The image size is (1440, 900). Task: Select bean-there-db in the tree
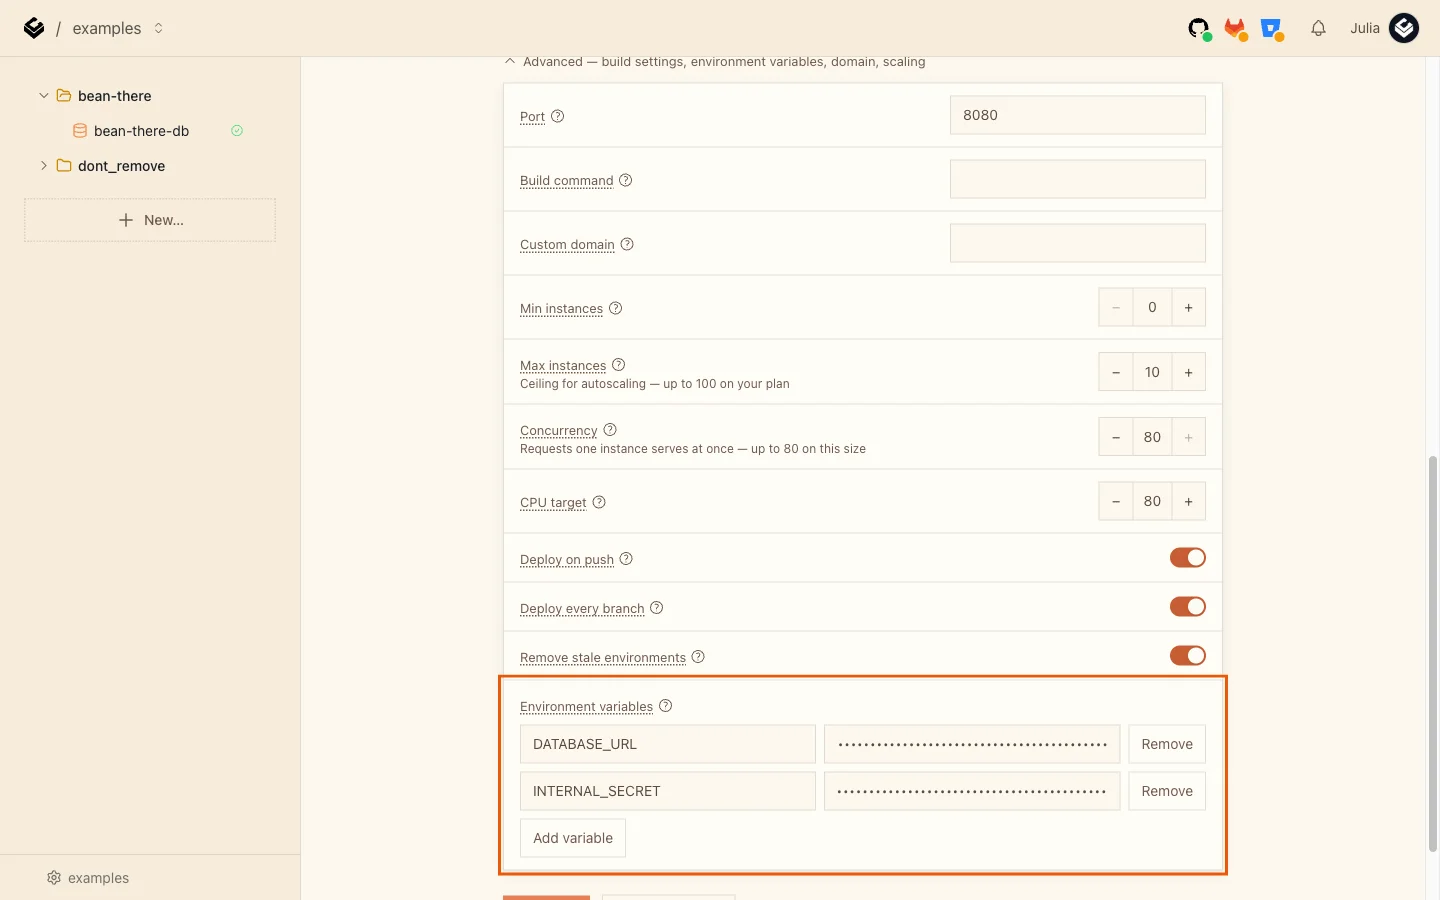(x=142, y=131)
